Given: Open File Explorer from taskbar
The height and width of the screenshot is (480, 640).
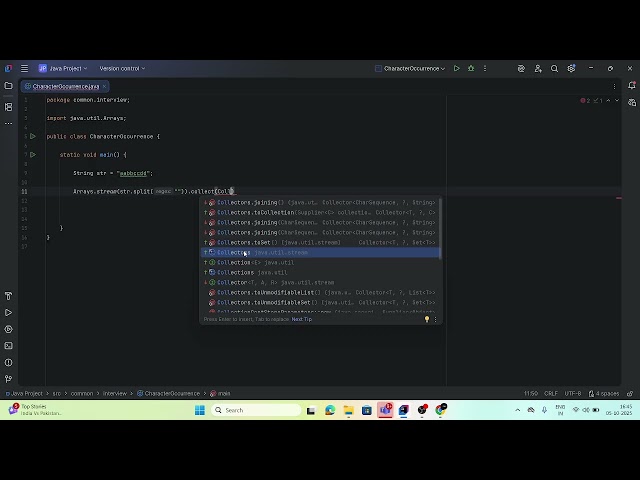Looking at the screenshot, I should point(348,410).
